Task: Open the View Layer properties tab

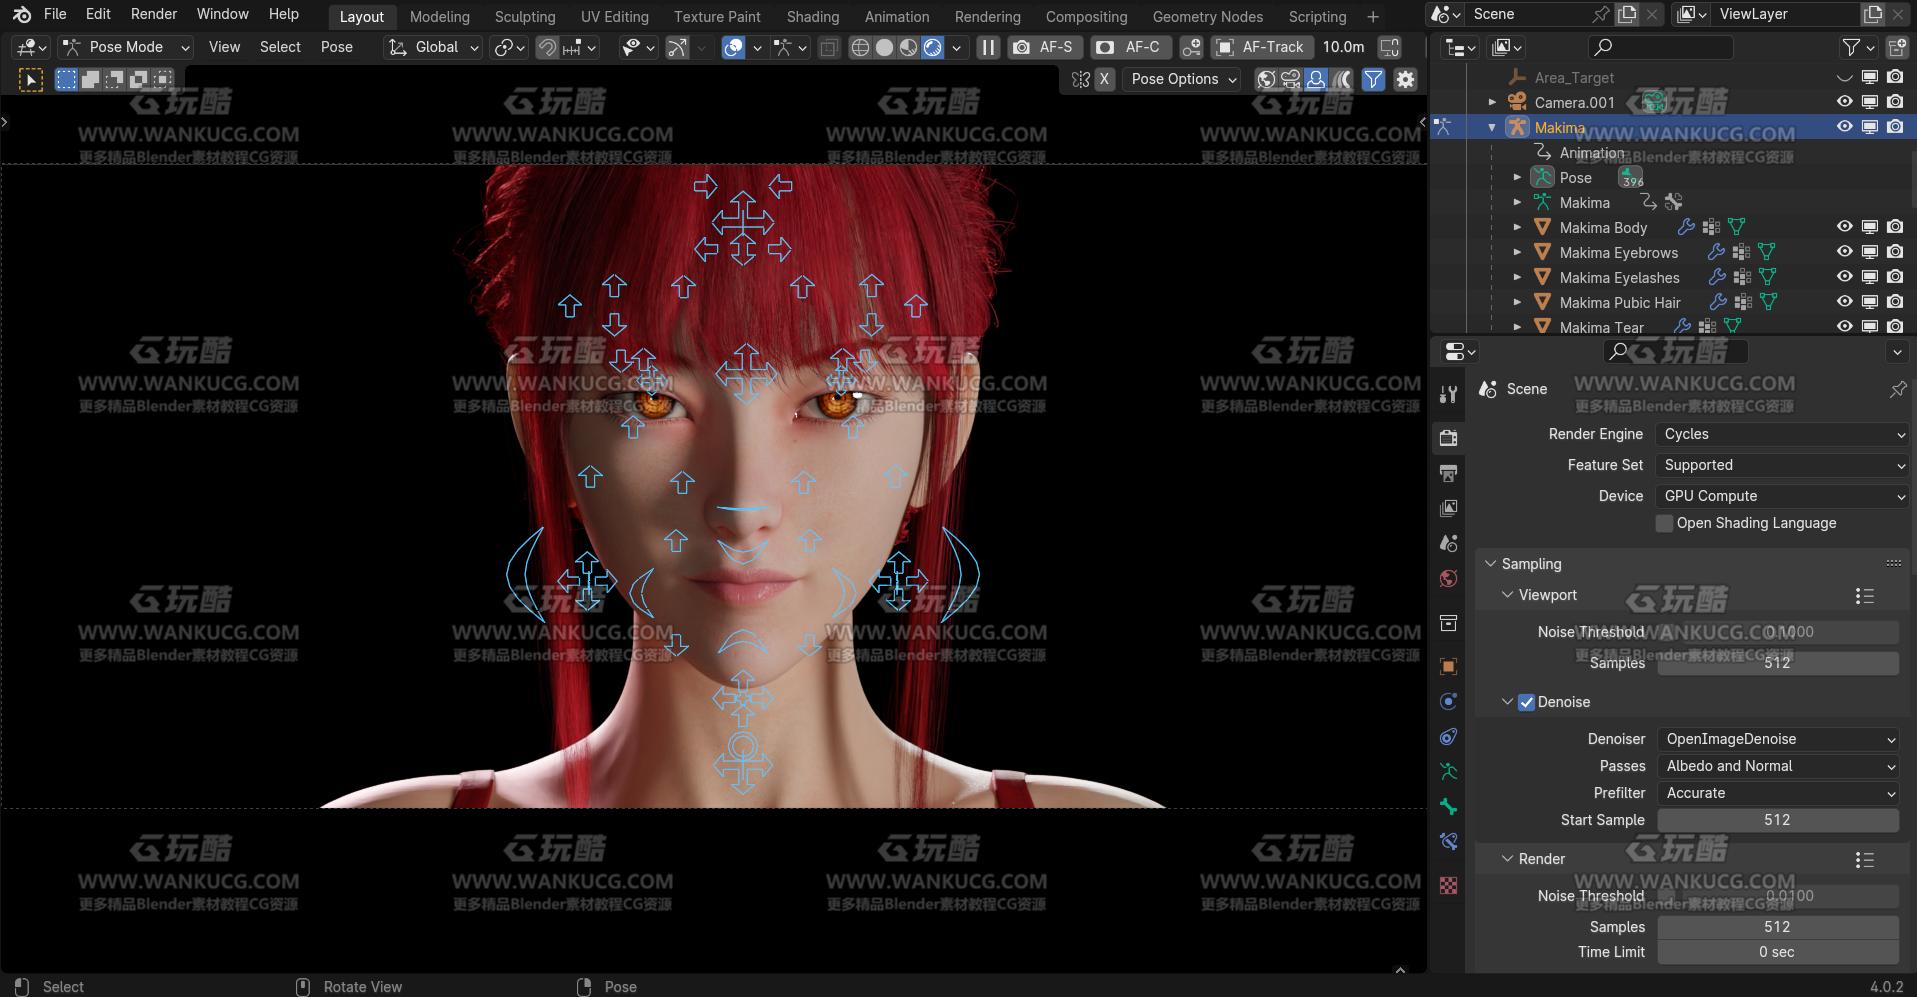Action: 1448,508
